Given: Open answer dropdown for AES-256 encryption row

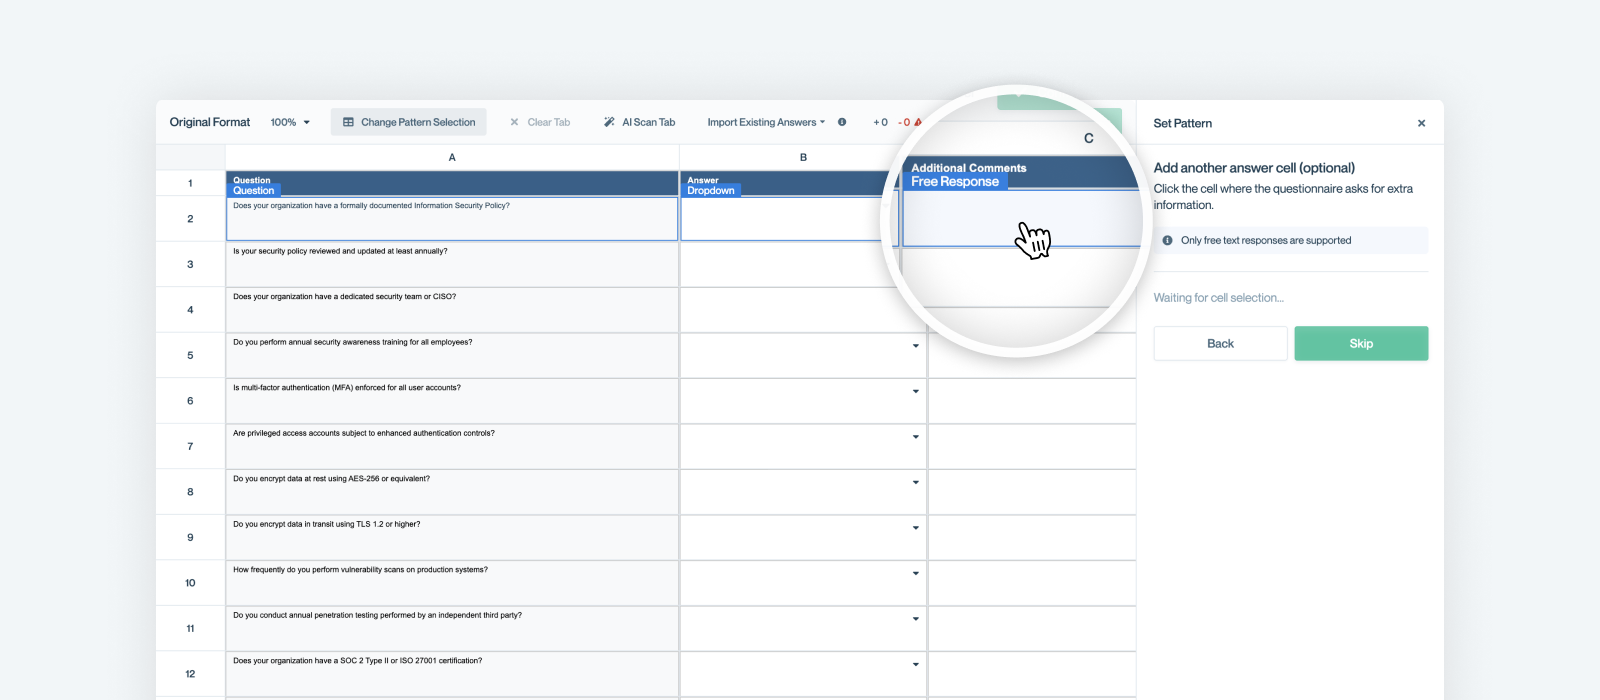Looking at the screenshot, I should coord(915,482).
